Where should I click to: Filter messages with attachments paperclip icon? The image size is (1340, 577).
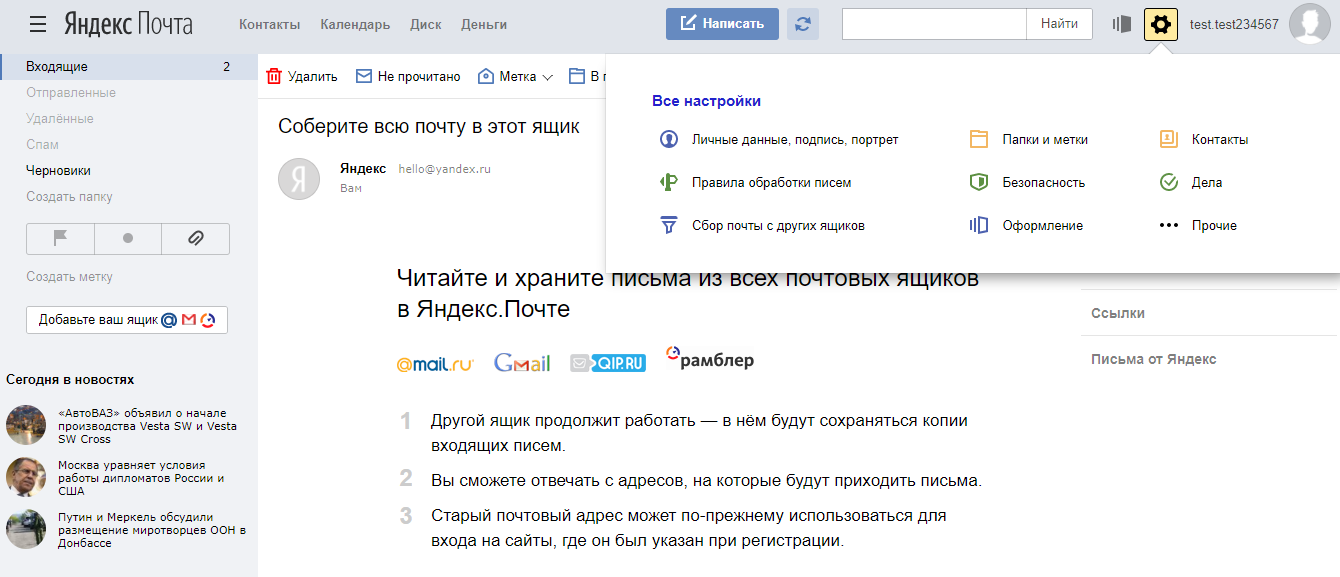point(195,239)
